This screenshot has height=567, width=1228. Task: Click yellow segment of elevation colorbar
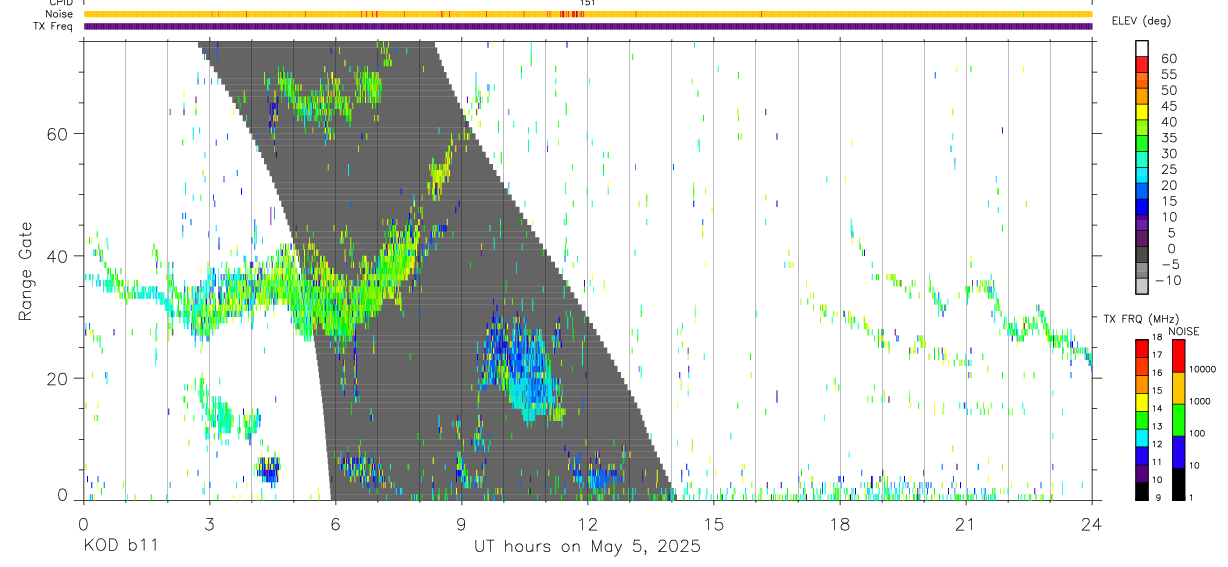[x=1142, y=112]
